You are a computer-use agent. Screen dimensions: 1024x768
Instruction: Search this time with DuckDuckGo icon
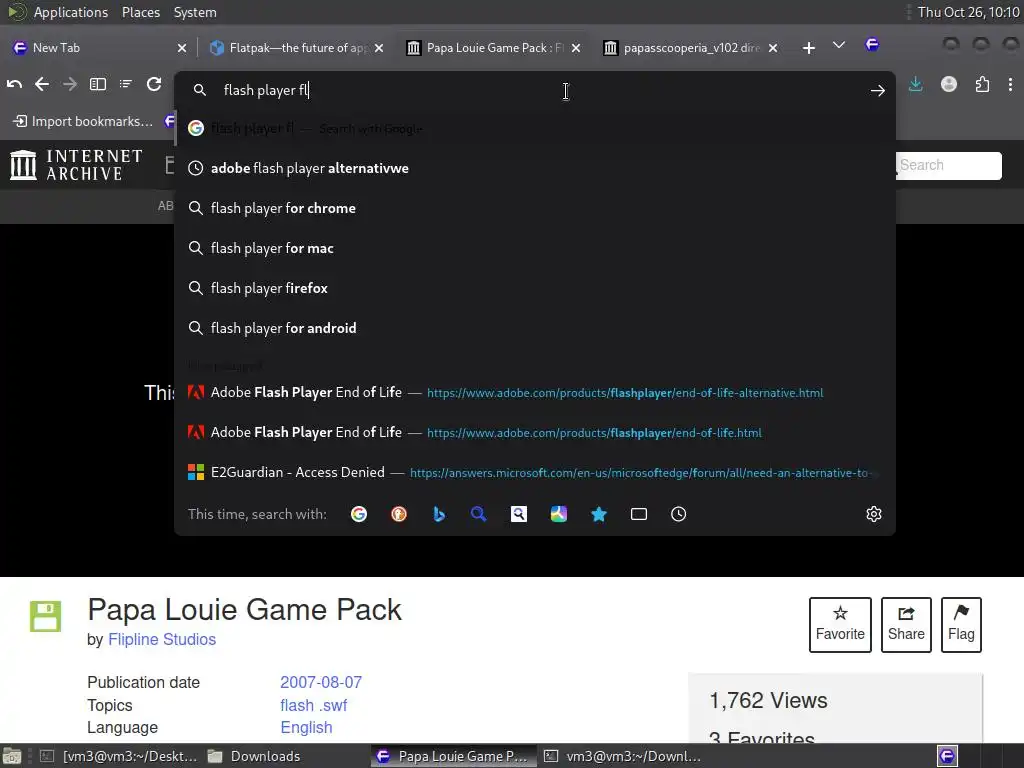click(398, 514)
